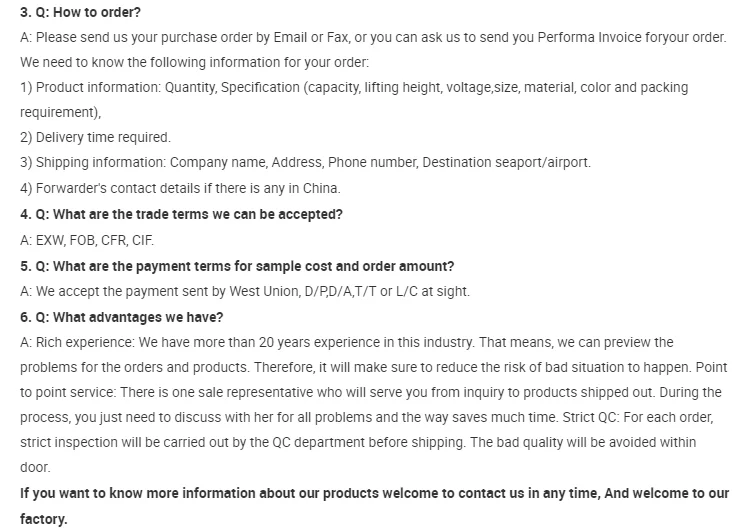Click the word "requirement)," on its own line
Viewport: 749px width, 529px height.
pos(61,112)
